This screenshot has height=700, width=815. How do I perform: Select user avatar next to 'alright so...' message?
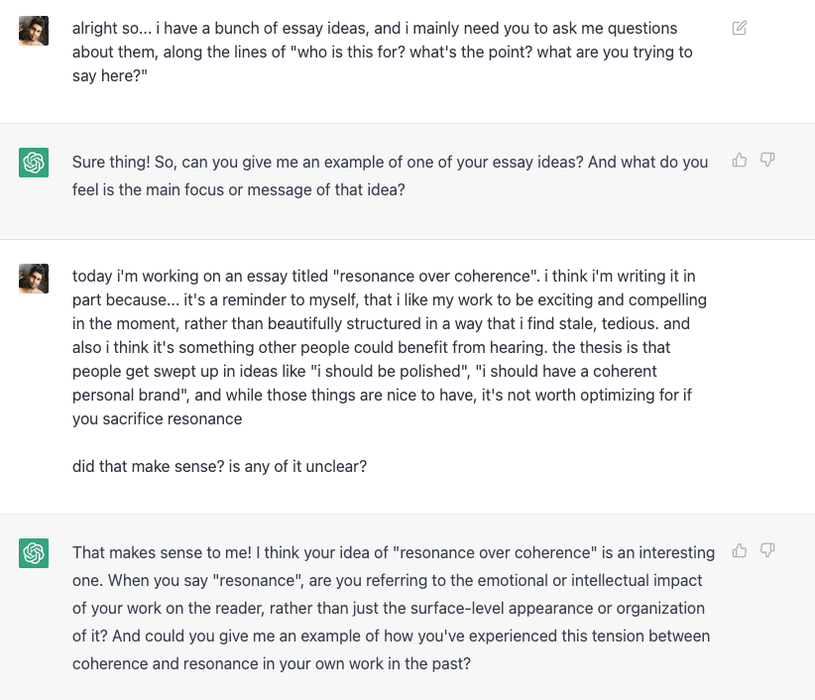34,31
